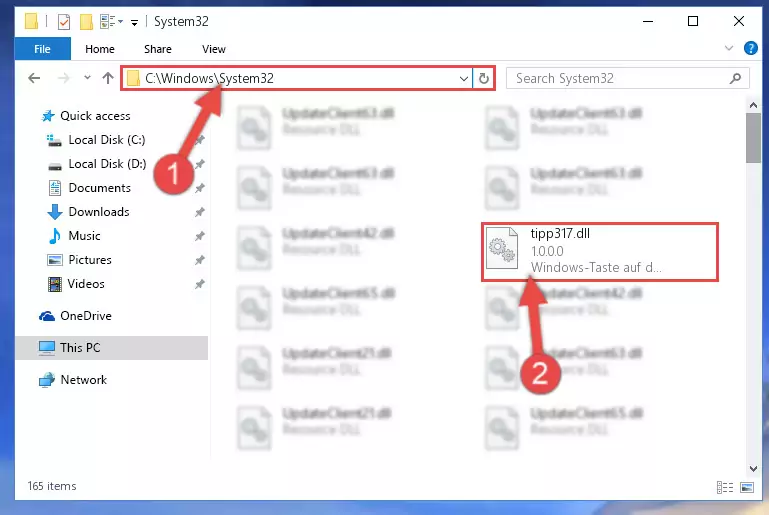The height and width of the screenshot is (515, 769).
Task: Select the tipp317.dll file
Action: 600,252
